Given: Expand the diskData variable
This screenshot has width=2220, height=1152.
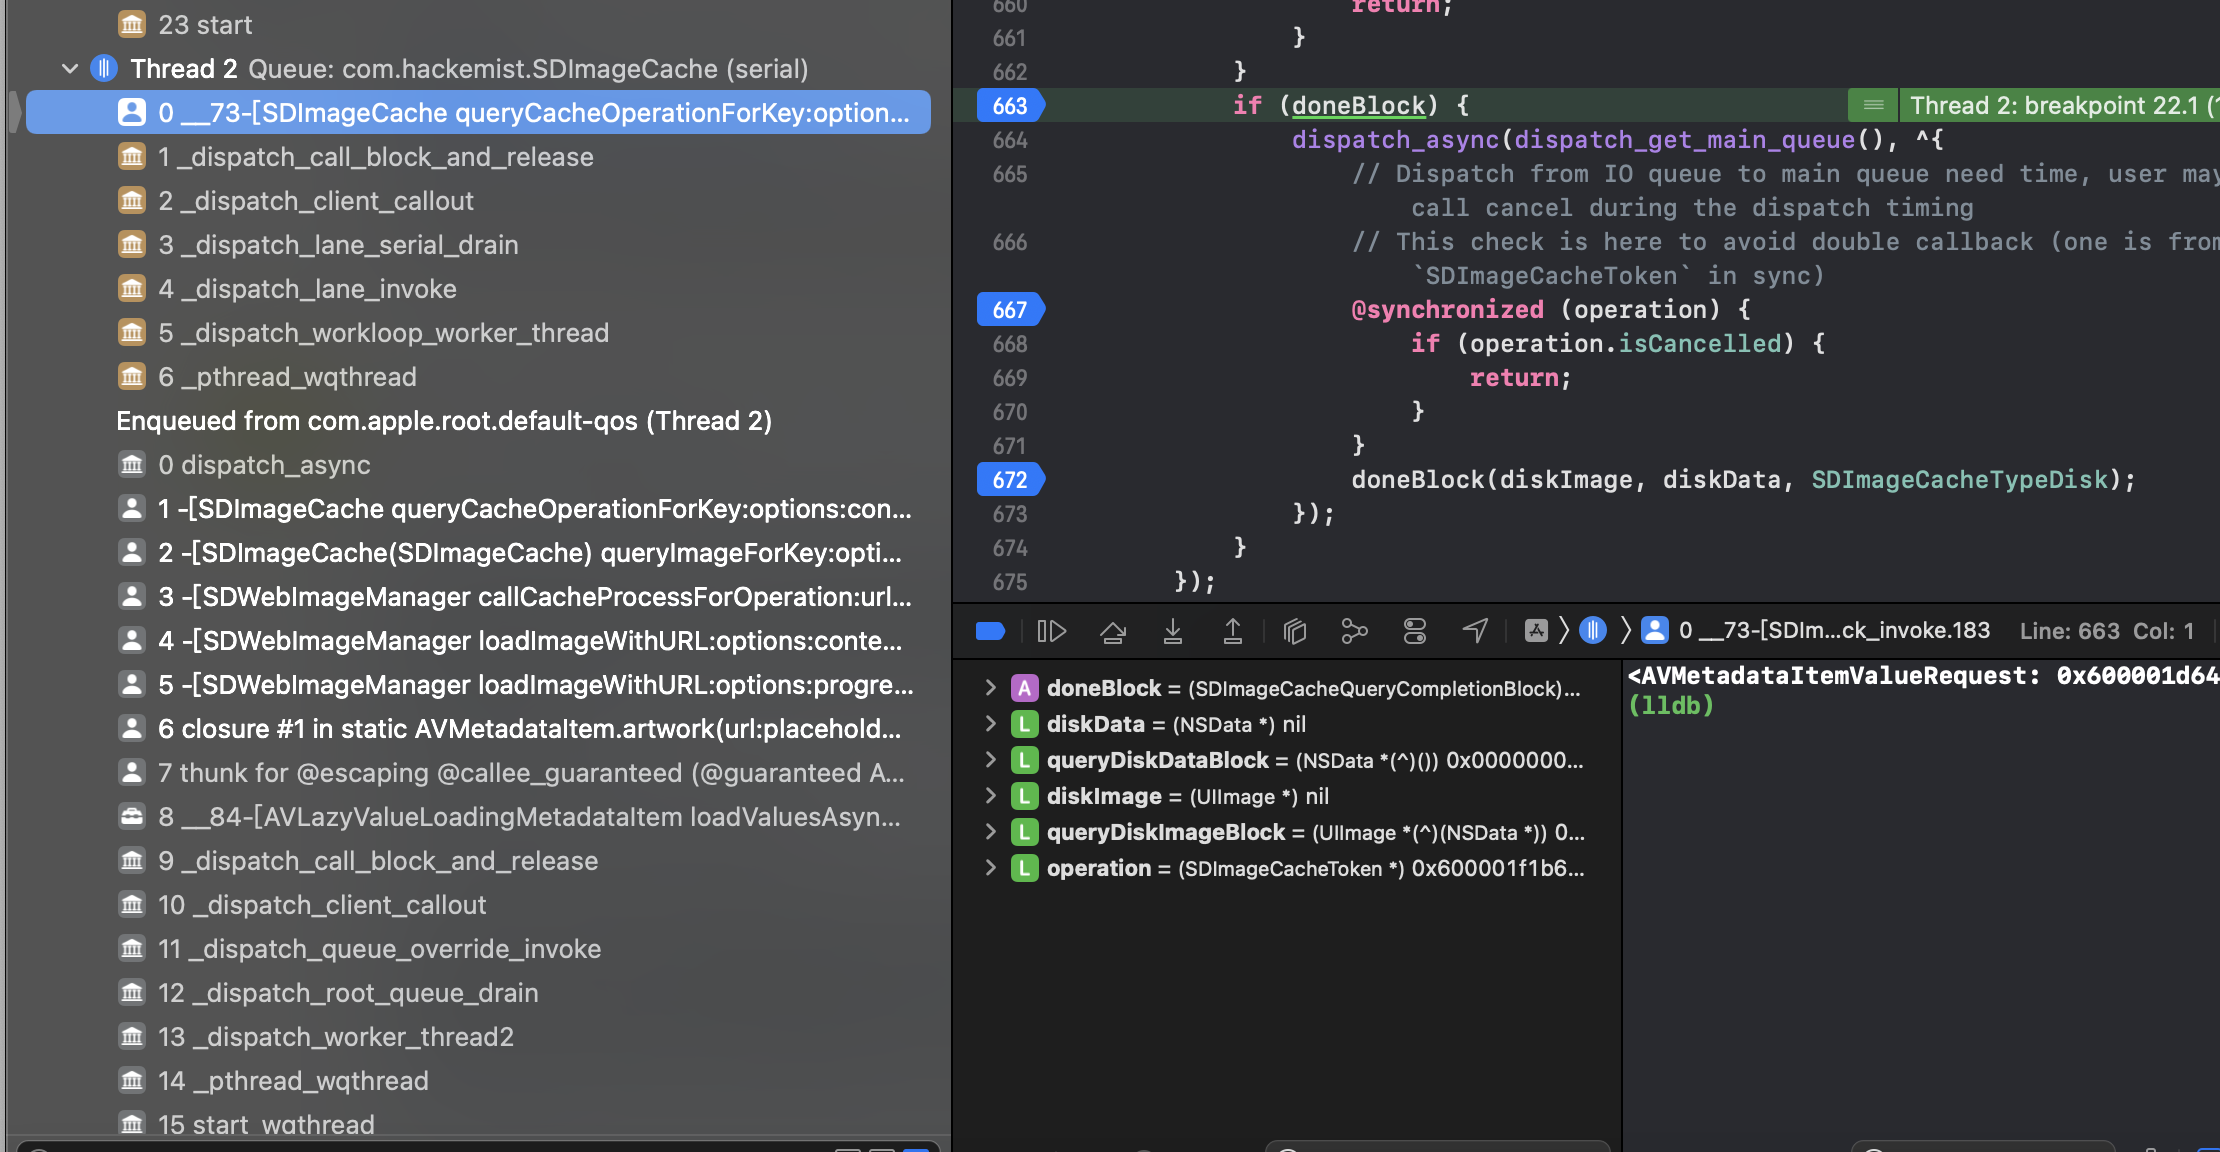Looking at the screenshot, I should point(990,724).
